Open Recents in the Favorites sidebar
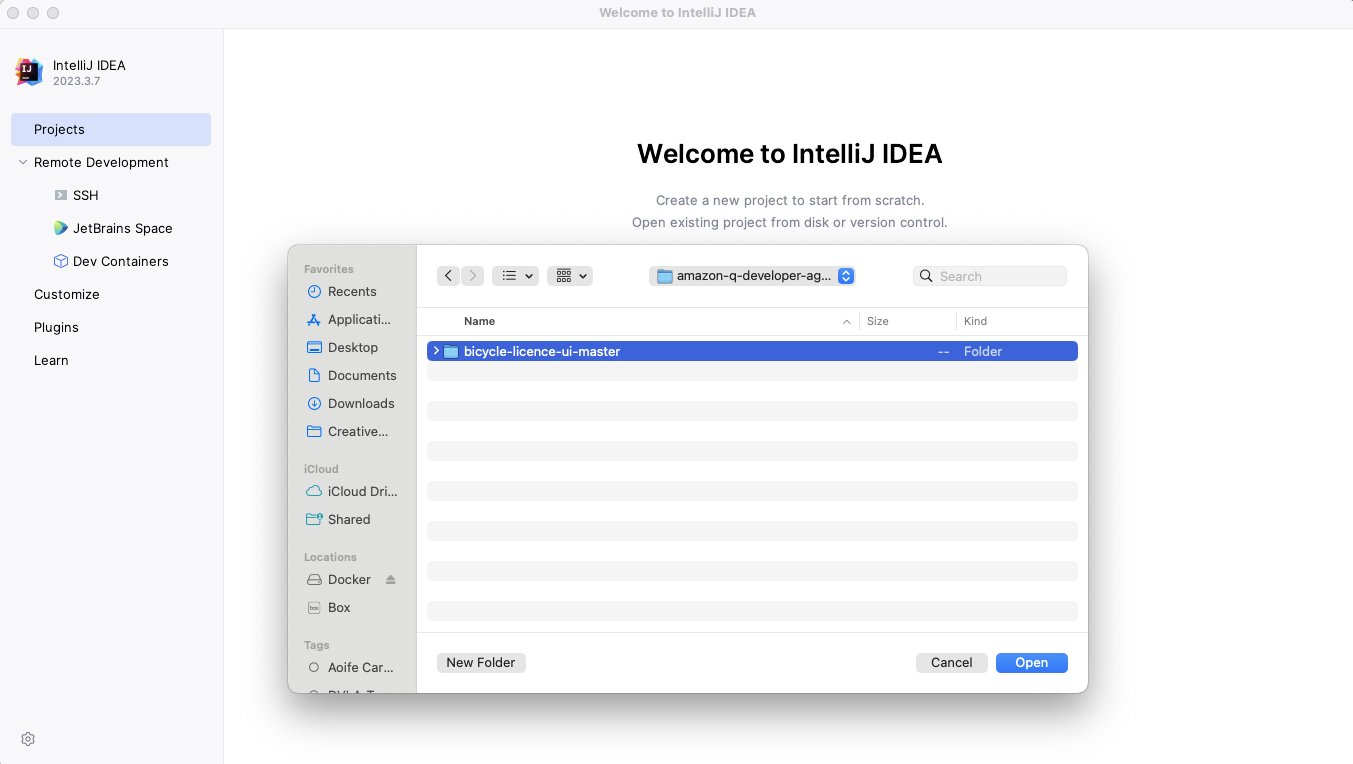This screenshot has height=764, width=1353. pyautogui.click(x=352, y=291)
